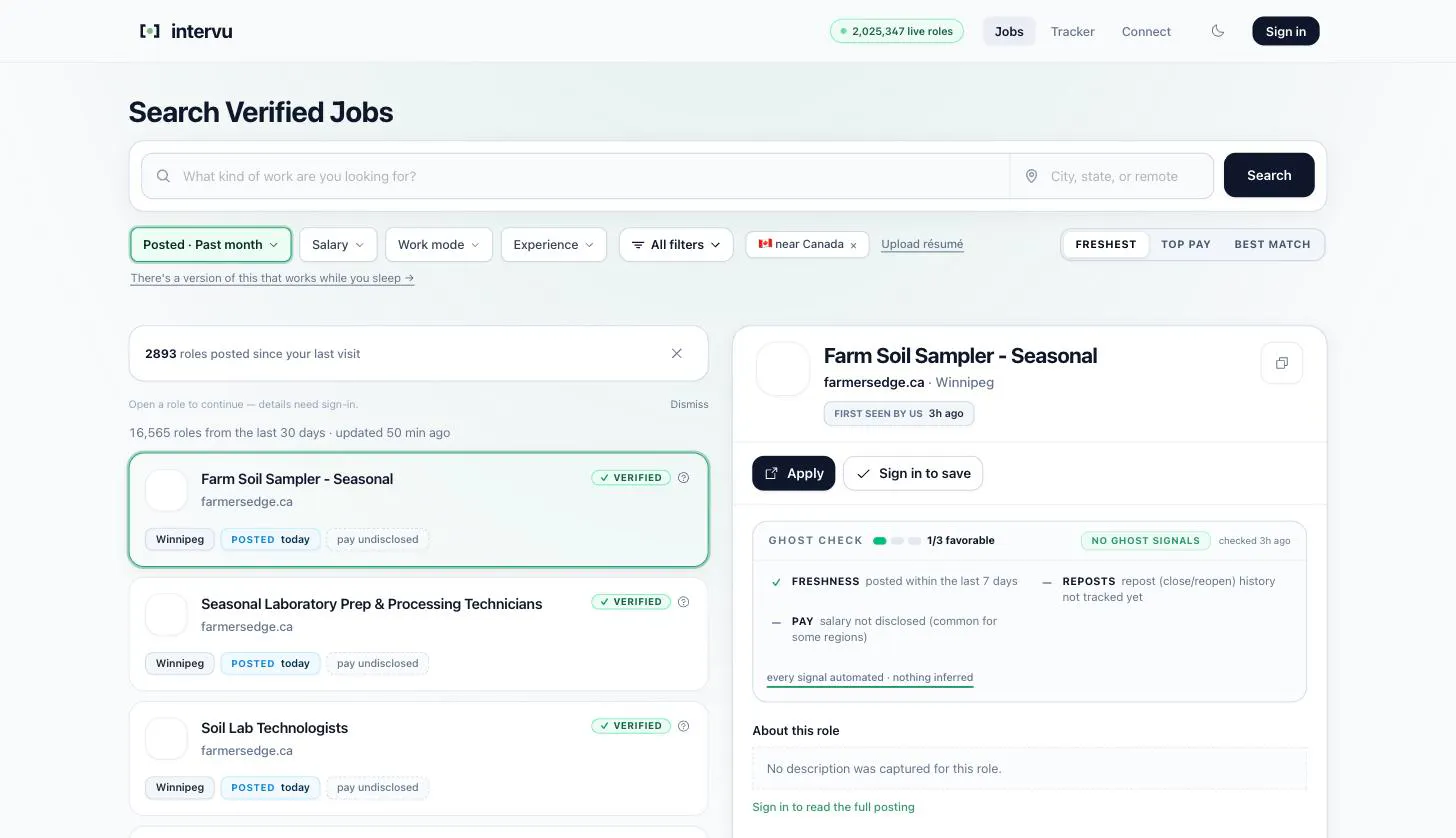Open the Tracker nav tab
The width and height of the screenshot is (1456, 838).
(x=1073, y=31)
